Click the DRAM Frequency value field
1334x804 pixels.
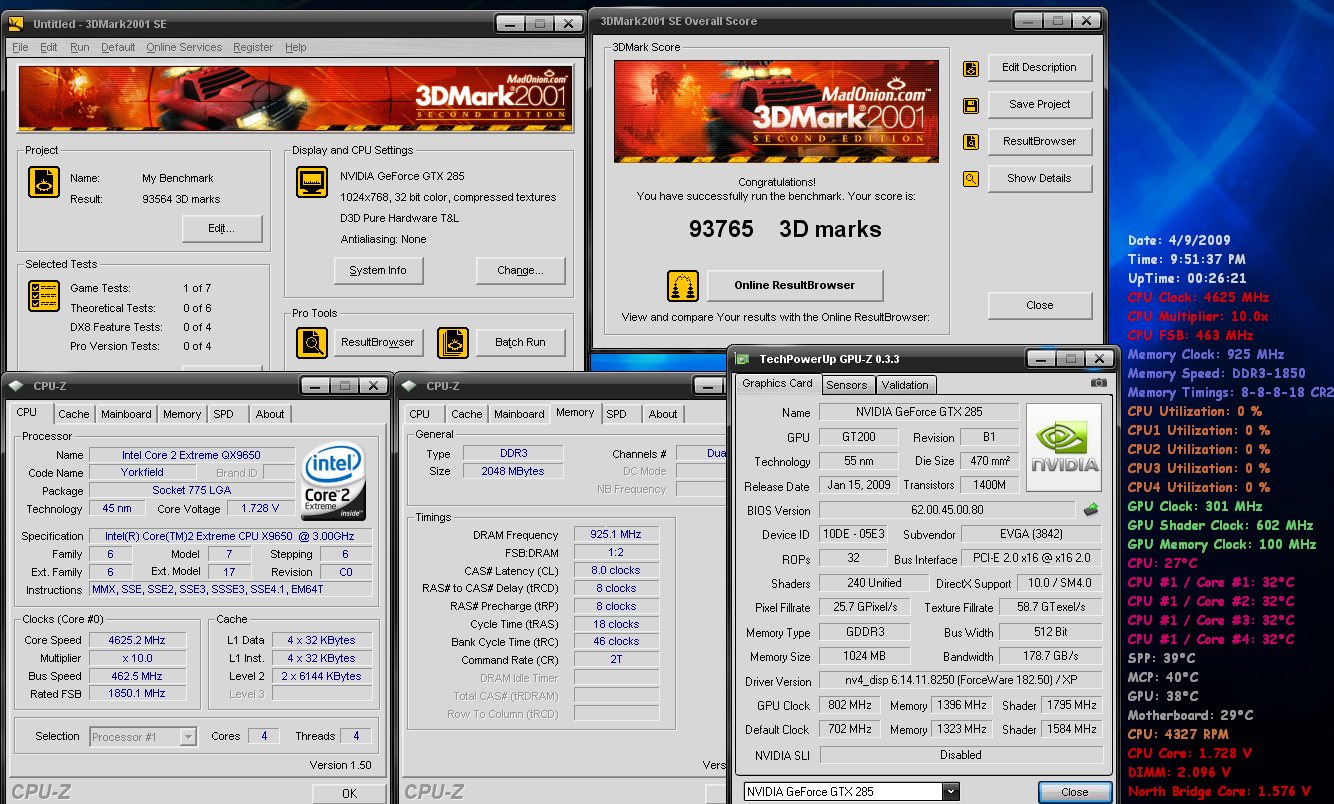(x=617, y=535)
